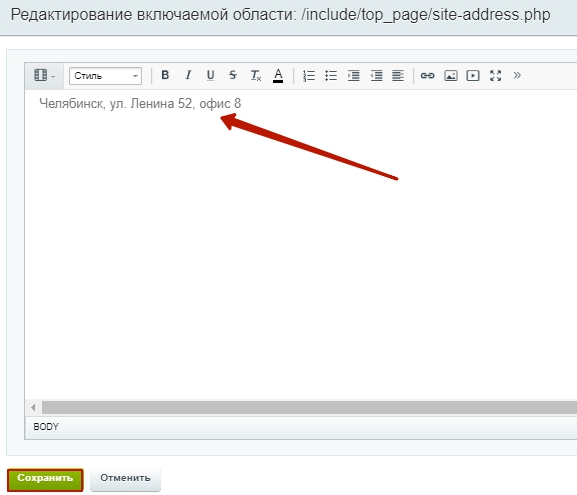This screenshot has height=495, width=577.
Task: Open the text color picker
Action: point(278,75)
